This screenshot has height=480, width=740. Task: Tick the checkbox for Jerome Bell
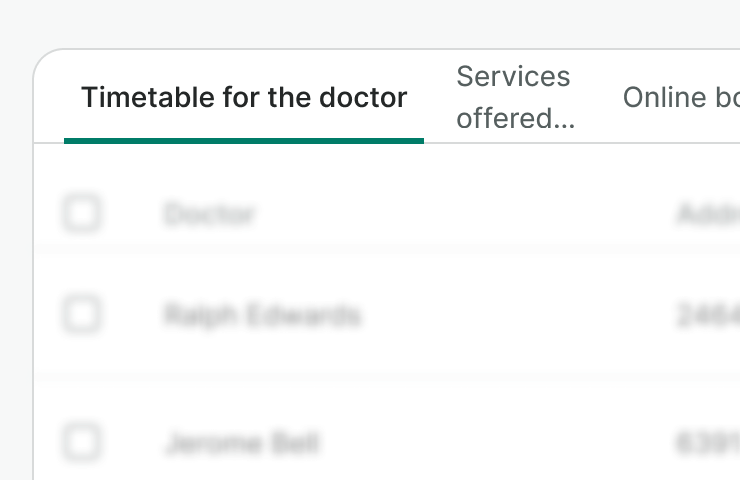[x=82, y=441]
